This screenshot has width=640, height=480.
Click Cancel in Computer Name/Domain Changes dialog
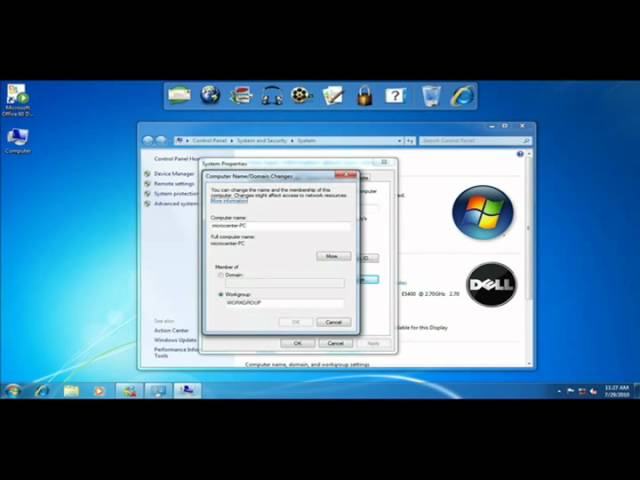coord(333,322)
